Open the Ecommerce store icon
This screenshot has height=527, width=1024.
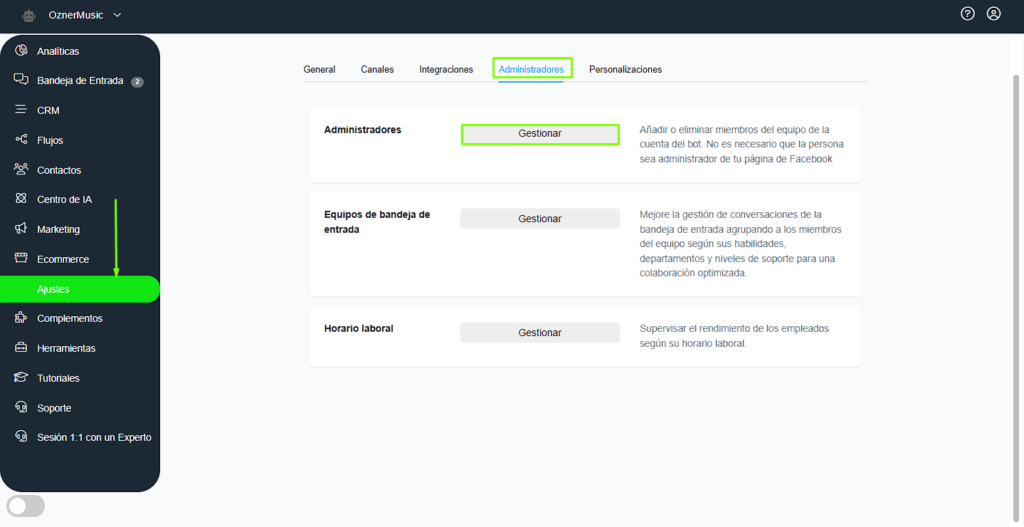tap(21, 259)
